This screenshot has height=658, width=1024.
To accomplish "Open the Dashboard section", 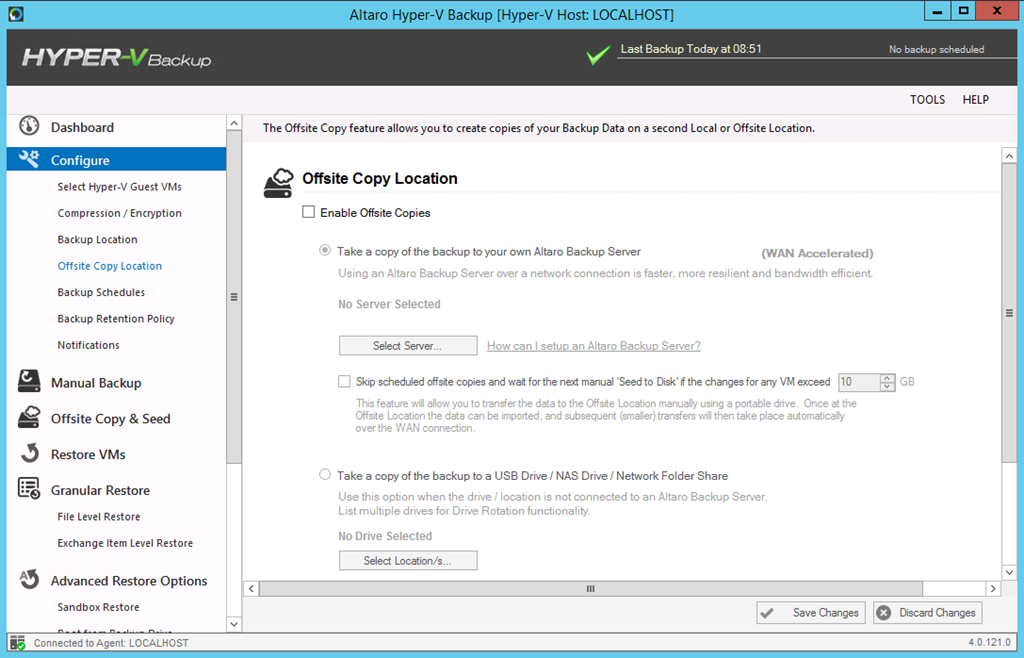I will (82, 127).
